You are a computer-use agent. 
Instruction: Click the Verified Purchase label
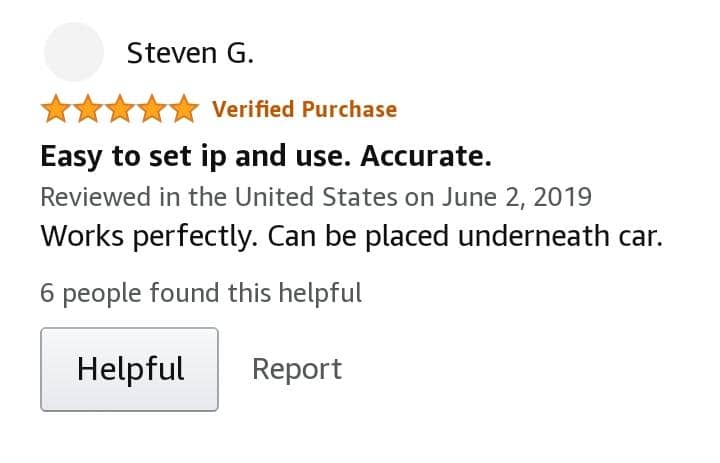tap(304, 109)
